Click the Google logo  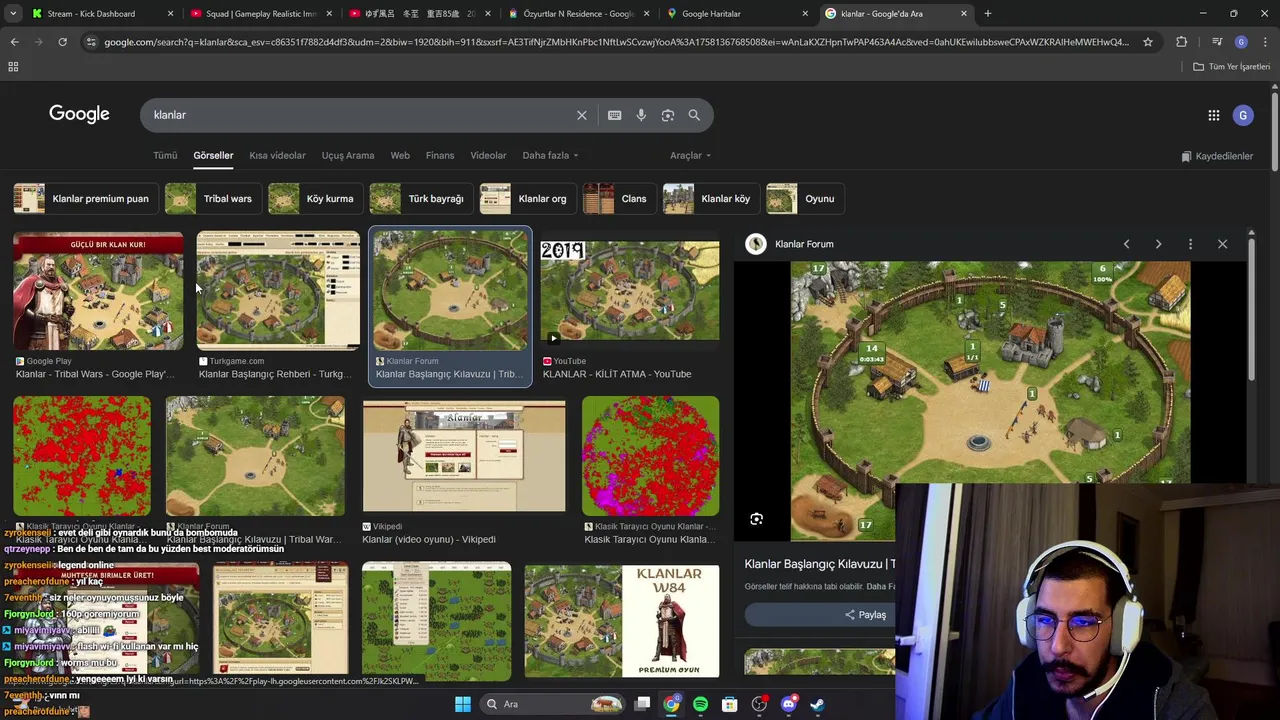pyautogui.click(x=79, y=114)
